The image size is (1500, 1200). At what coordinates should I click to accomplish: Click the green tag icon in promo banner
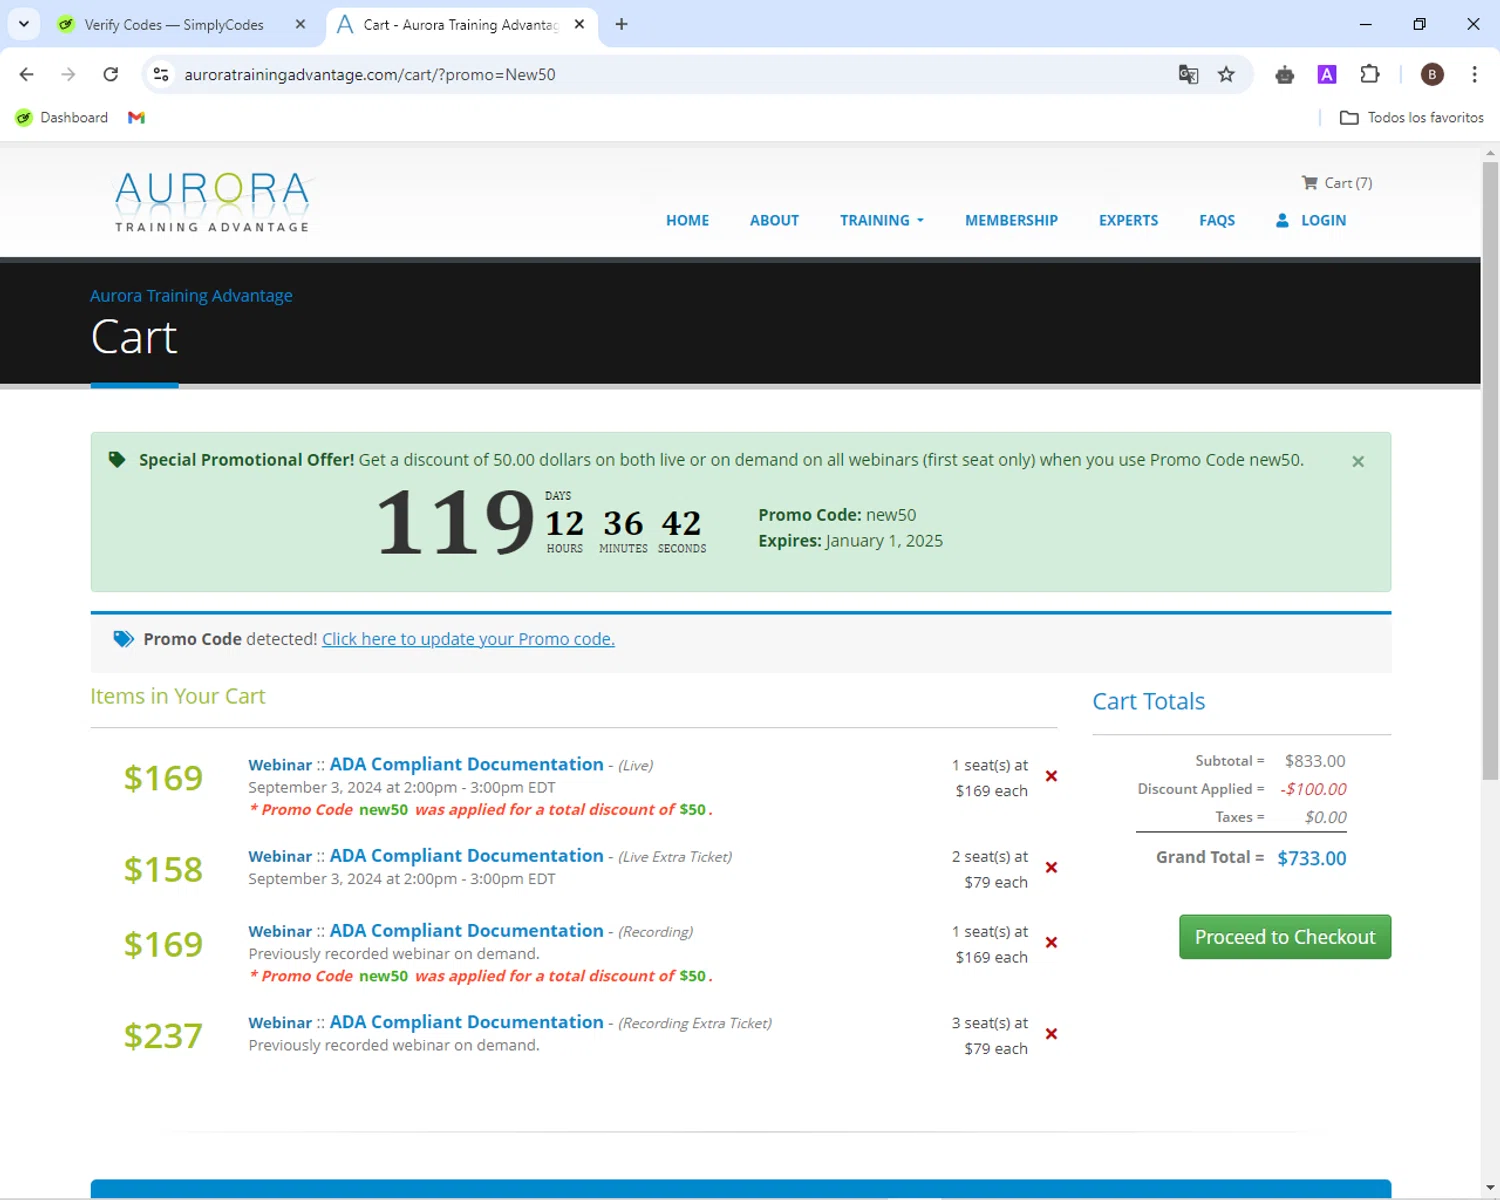(x=117, y=460)
